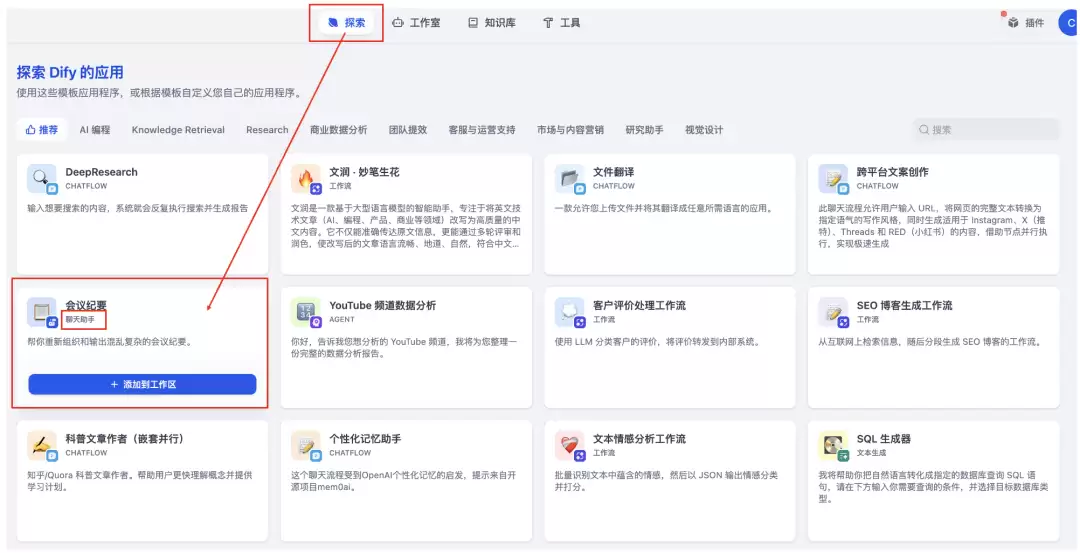Filter by 商业数据分析 category

338,129
